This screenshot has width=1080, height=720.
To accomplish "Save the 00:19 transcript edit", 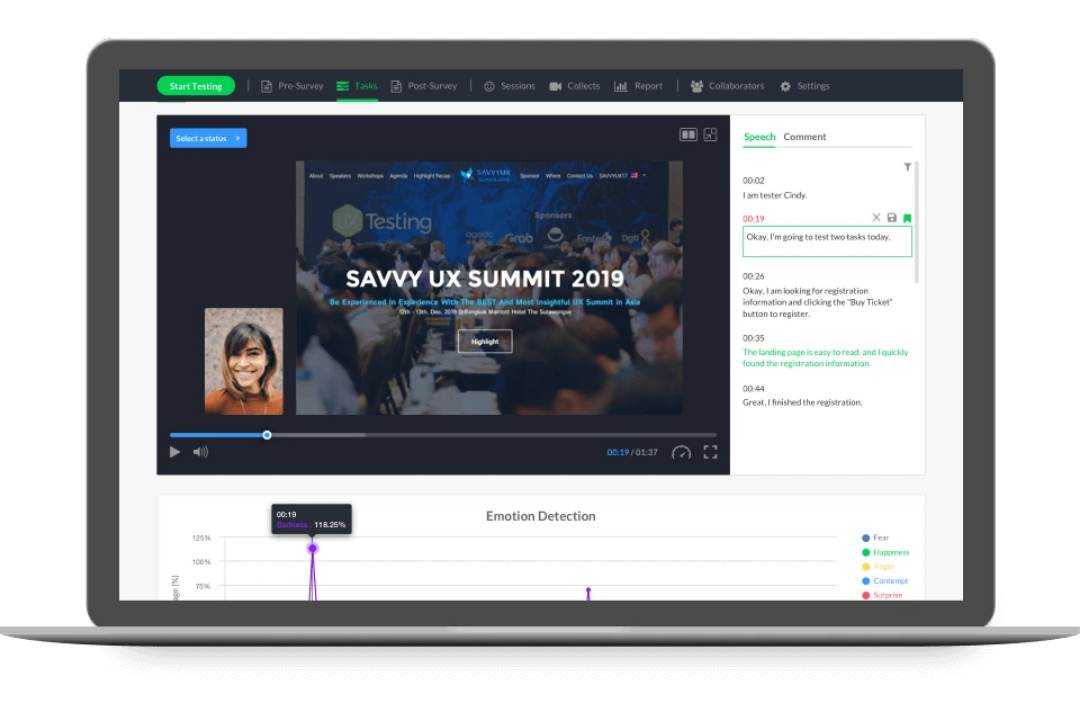I will 892,218.
